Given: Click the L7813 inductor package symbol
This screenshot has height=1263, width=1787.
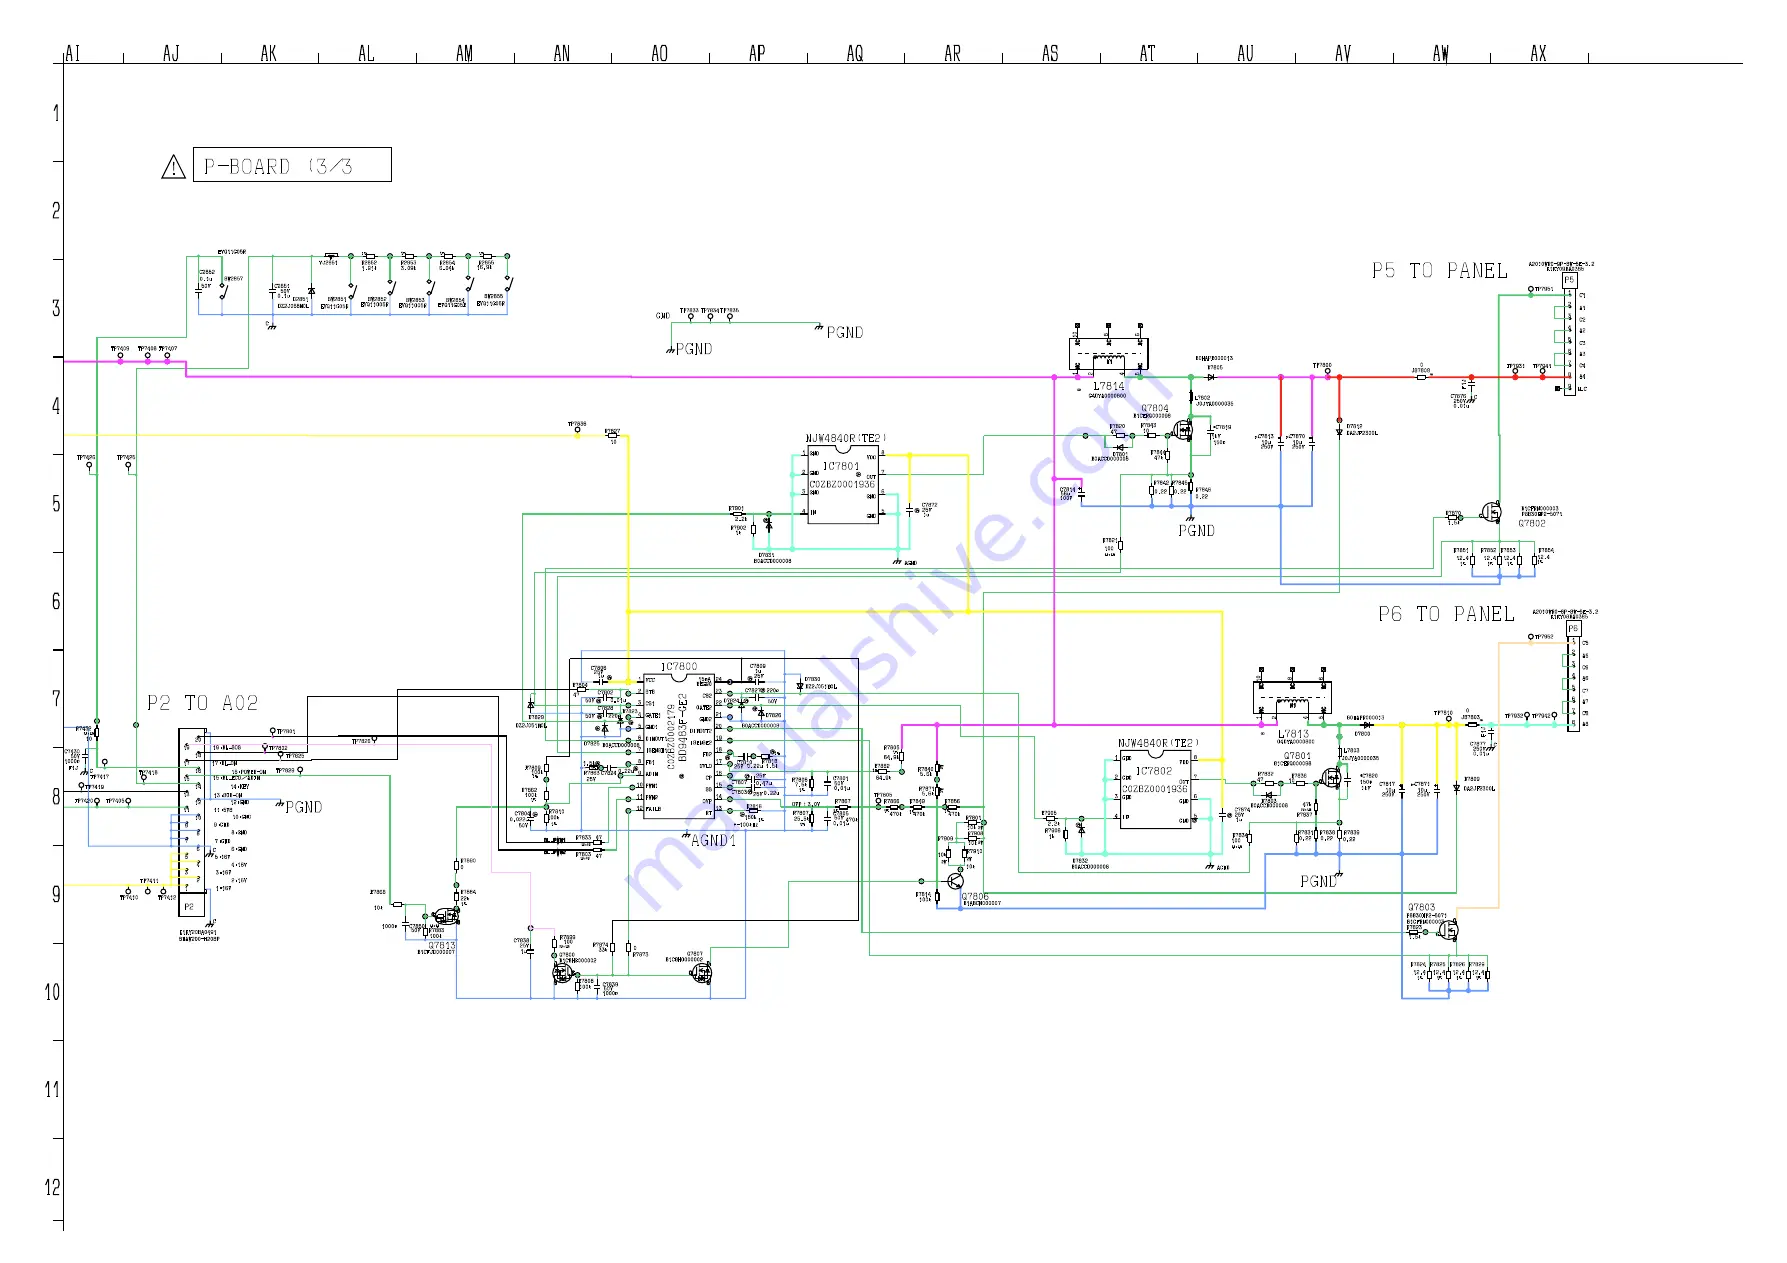Looking at the screenshot, I should (x=1292, y=698).
